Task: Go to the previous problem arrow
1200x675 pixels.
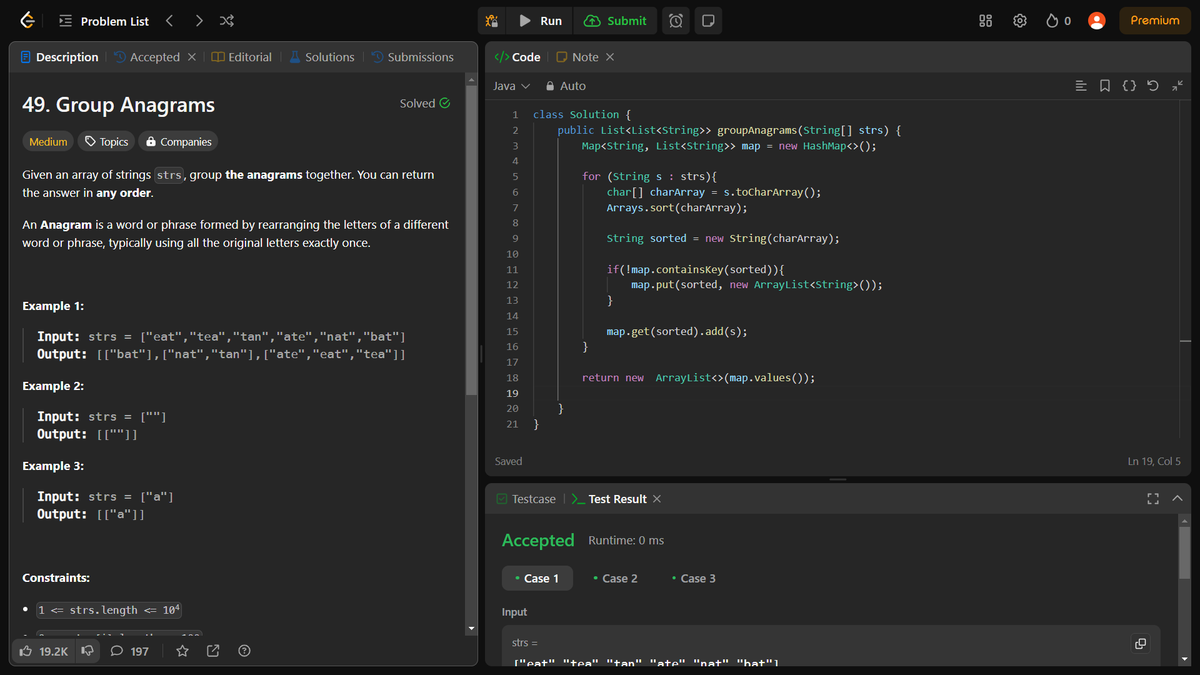Action: [x=169, y=20]
